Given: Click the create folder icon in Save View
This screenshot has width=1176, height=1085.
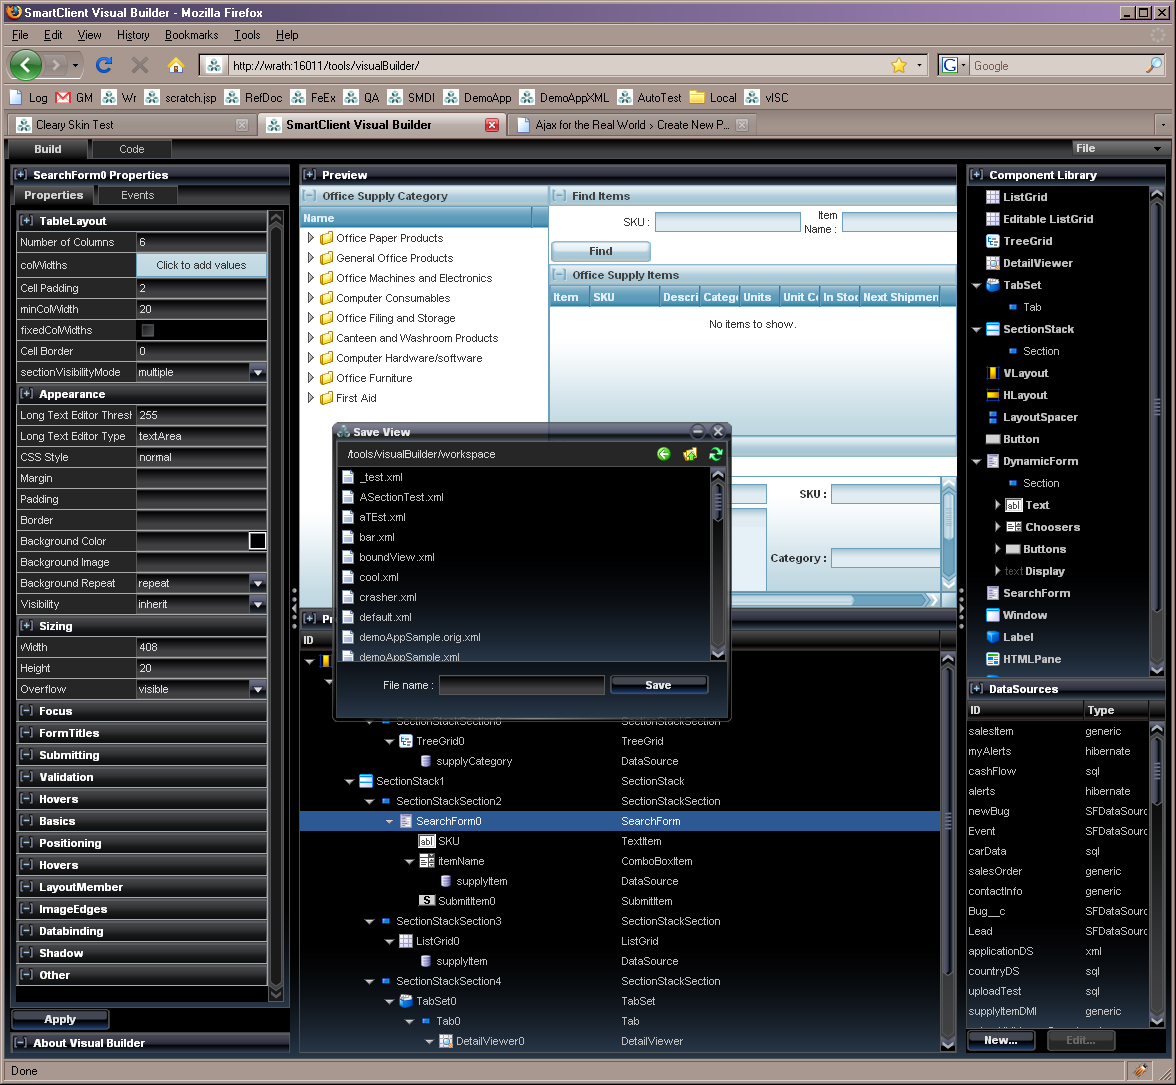Looking at the screenshot, I should 690,454.
